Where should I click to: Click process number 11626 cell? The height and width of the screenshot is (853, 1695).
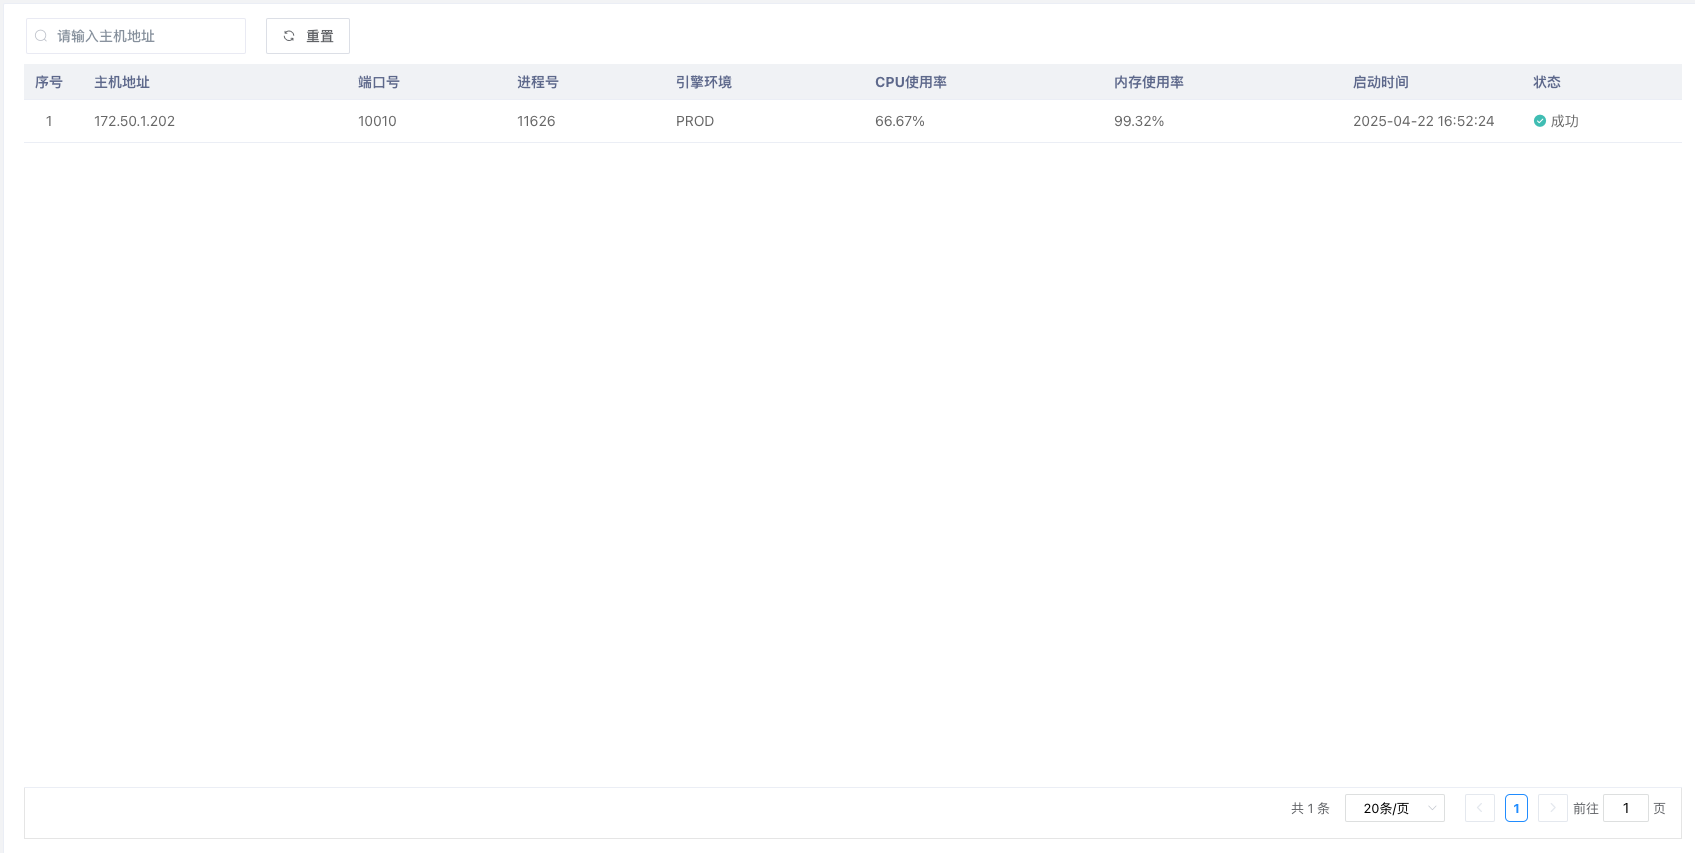point(536,121)
